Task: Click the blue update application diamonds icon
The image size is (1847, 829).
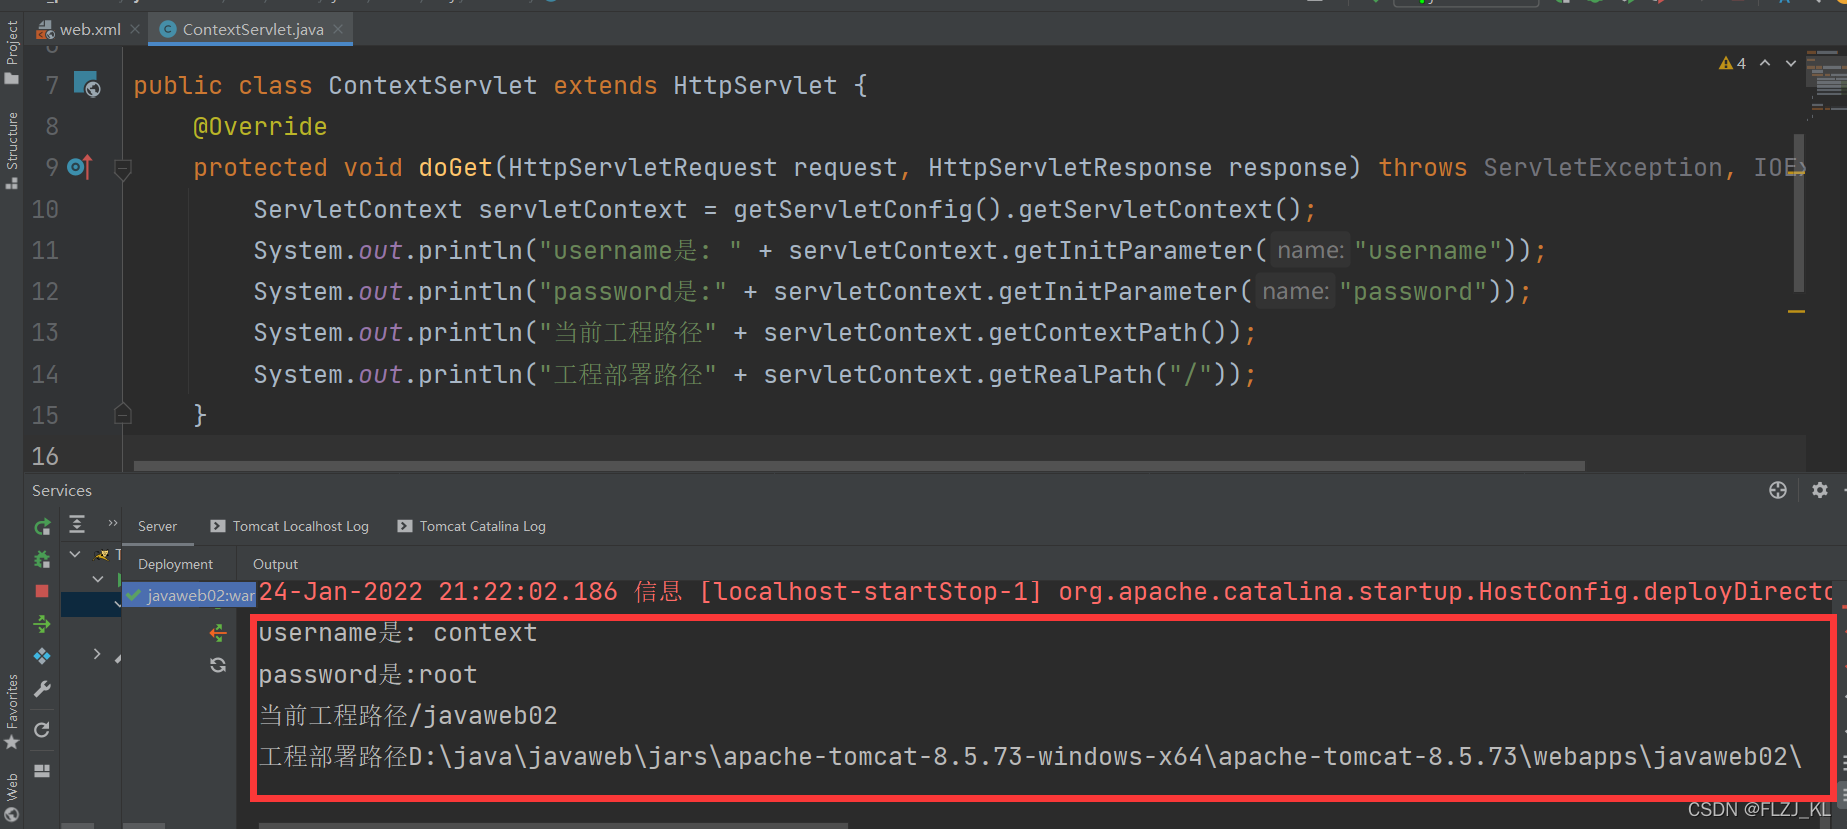Action: pos(42,656)
